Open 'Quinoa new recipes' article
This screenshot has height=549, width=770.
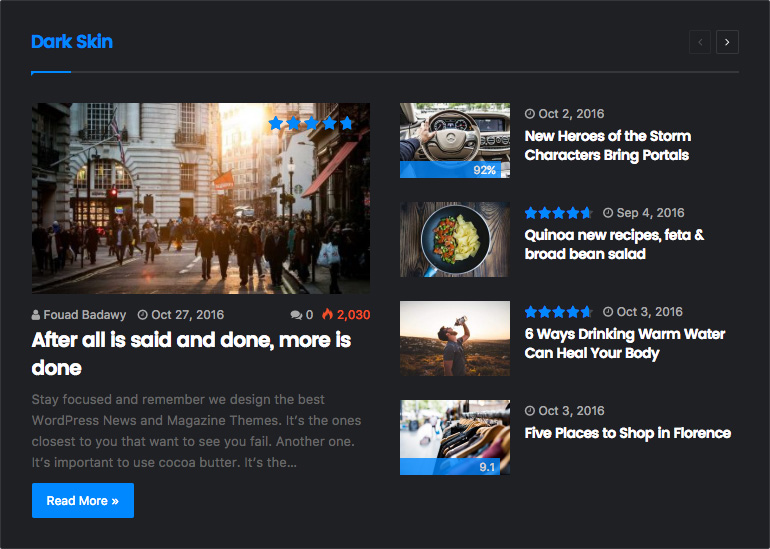[x=614, y=245]
